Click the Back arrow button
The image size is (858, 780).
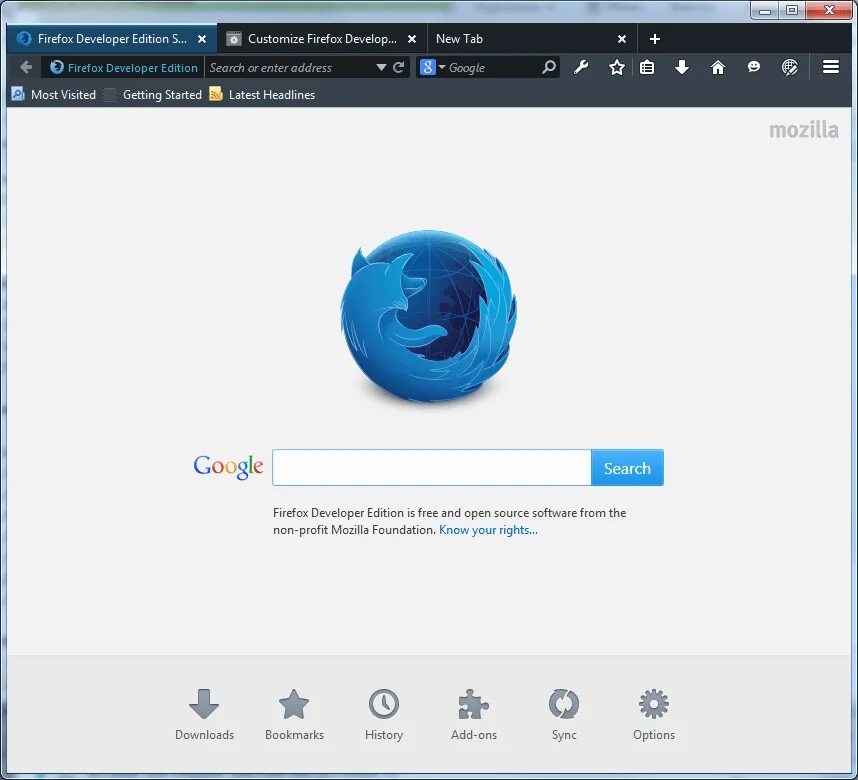tap(26, 67)
